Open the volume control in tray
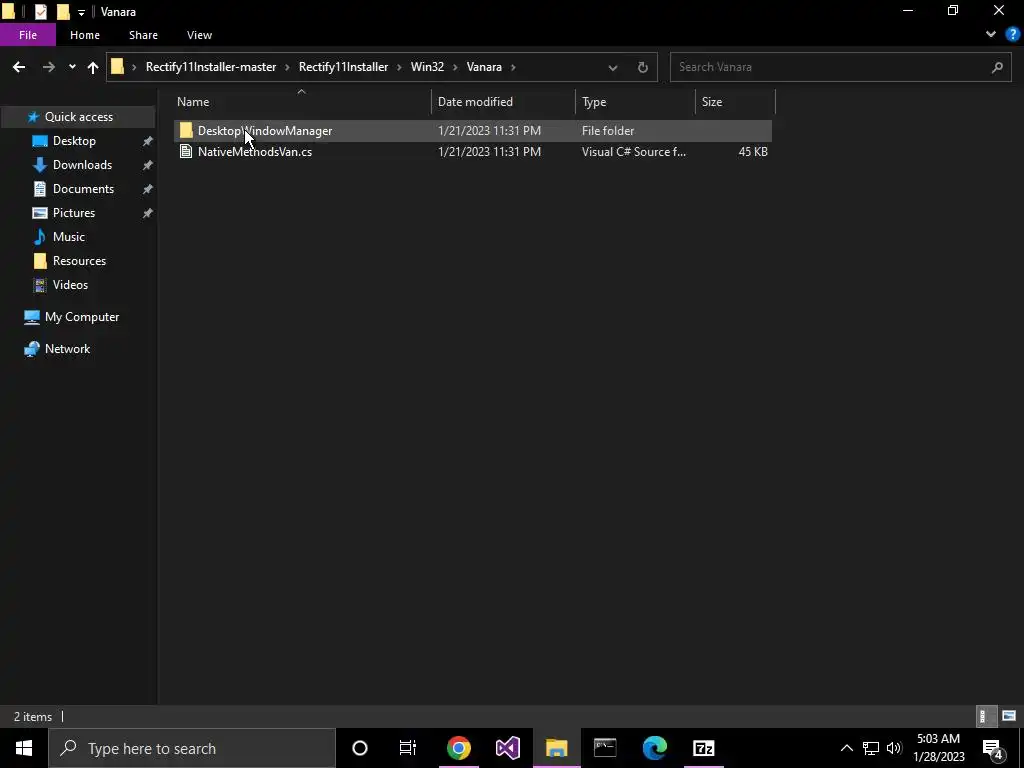Screen dimensions: 1024x768 (x=894, y=748)
